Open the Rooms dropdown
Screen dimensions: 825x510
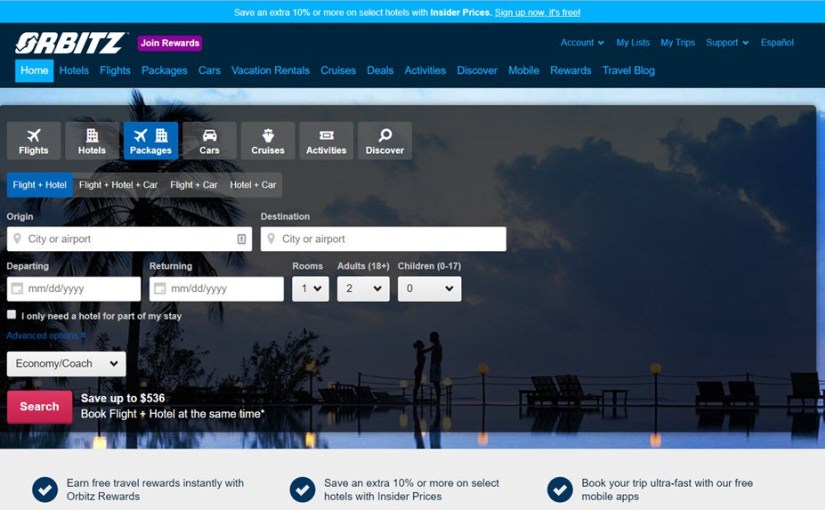pyautogui.click(x=310, y=289)
